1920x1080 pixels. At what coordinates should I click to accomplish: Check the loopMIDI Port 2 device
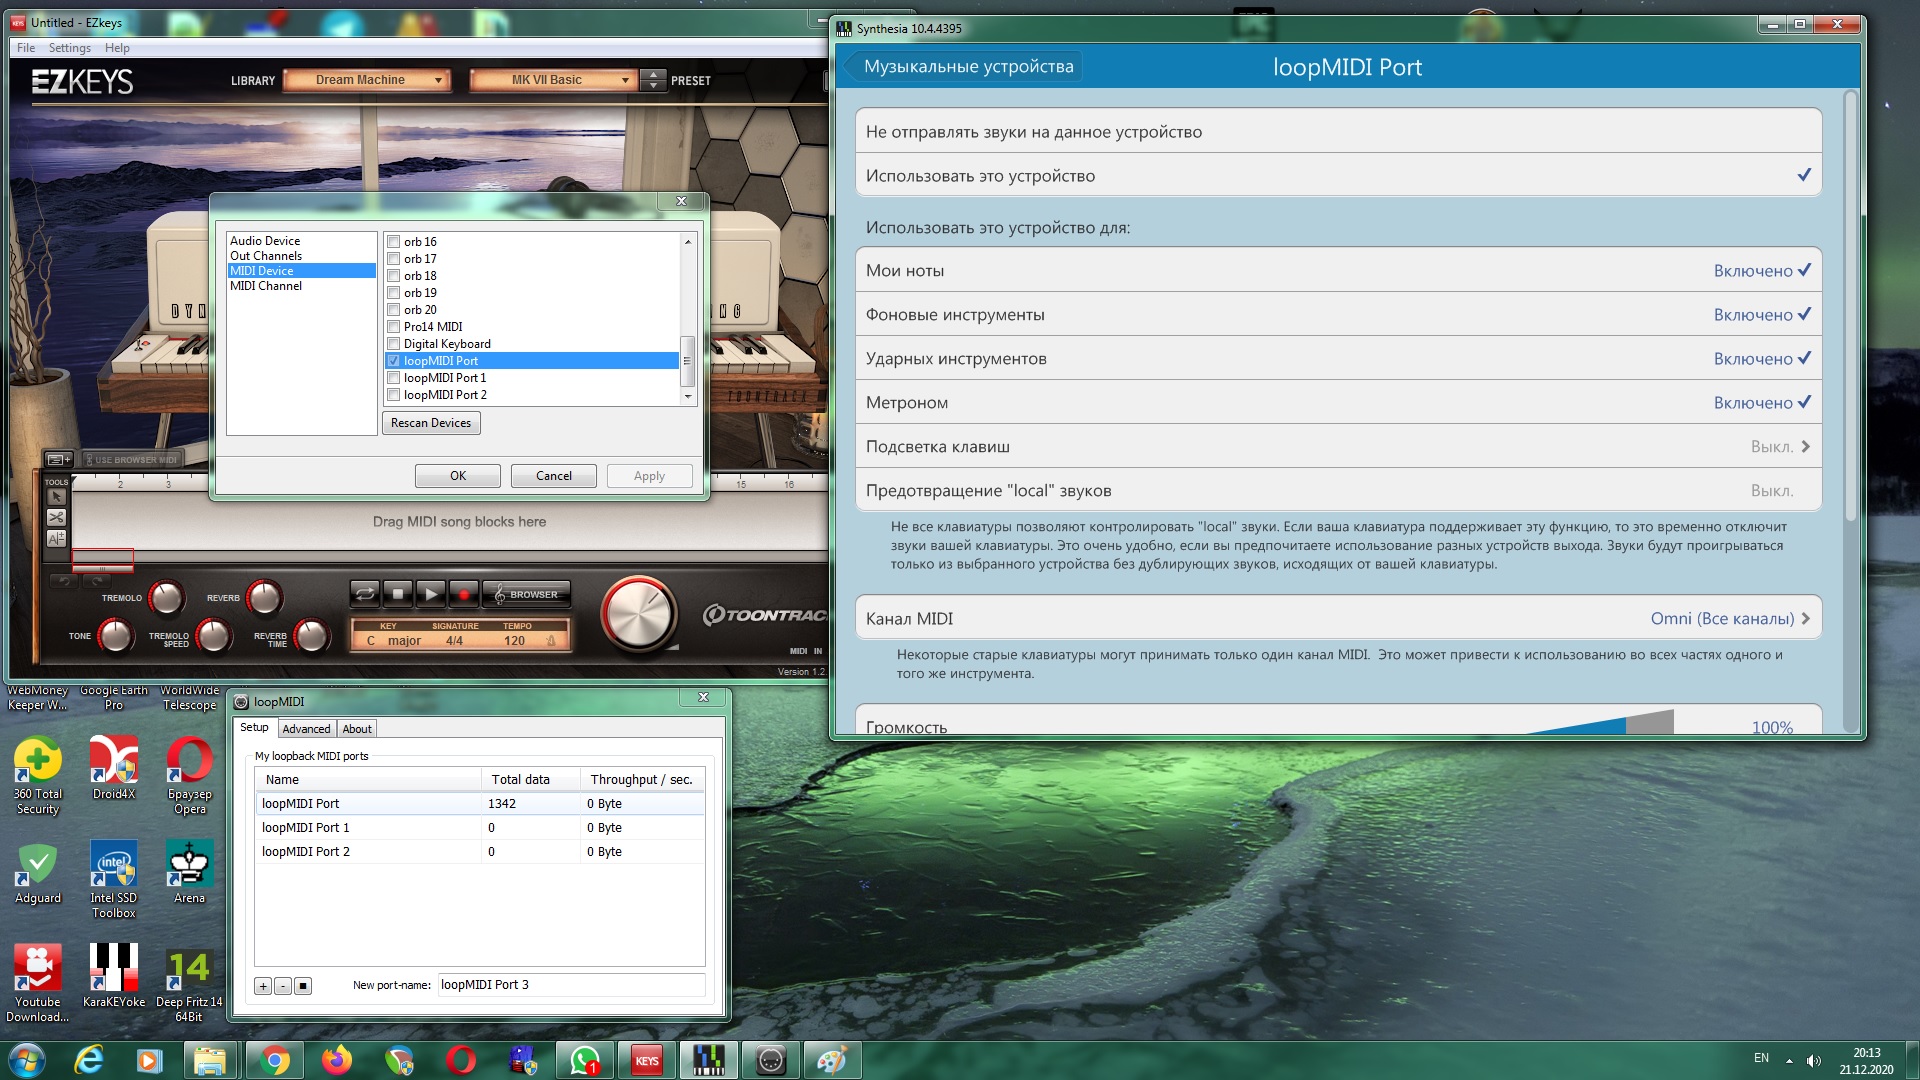pyautogui.click(x=394, y=395)
